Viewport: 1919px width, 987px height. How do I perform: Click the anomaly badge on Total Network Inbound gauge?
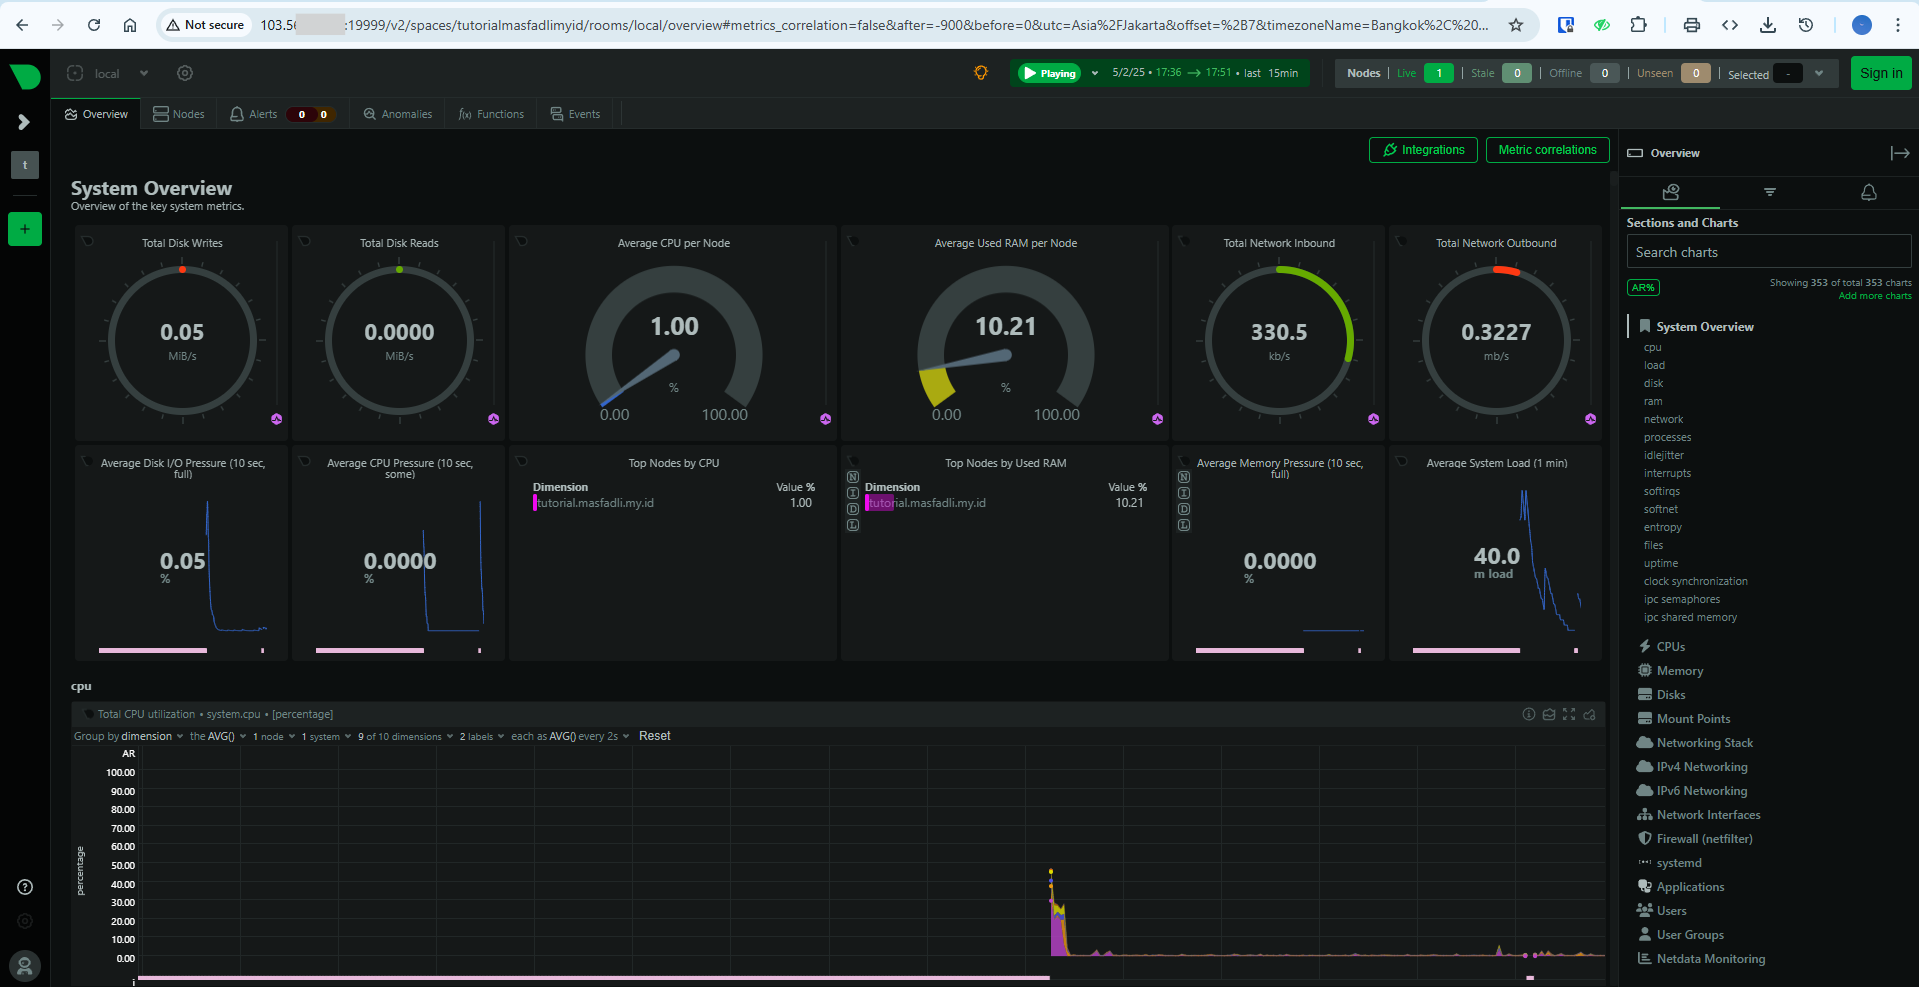(1374, 419)
